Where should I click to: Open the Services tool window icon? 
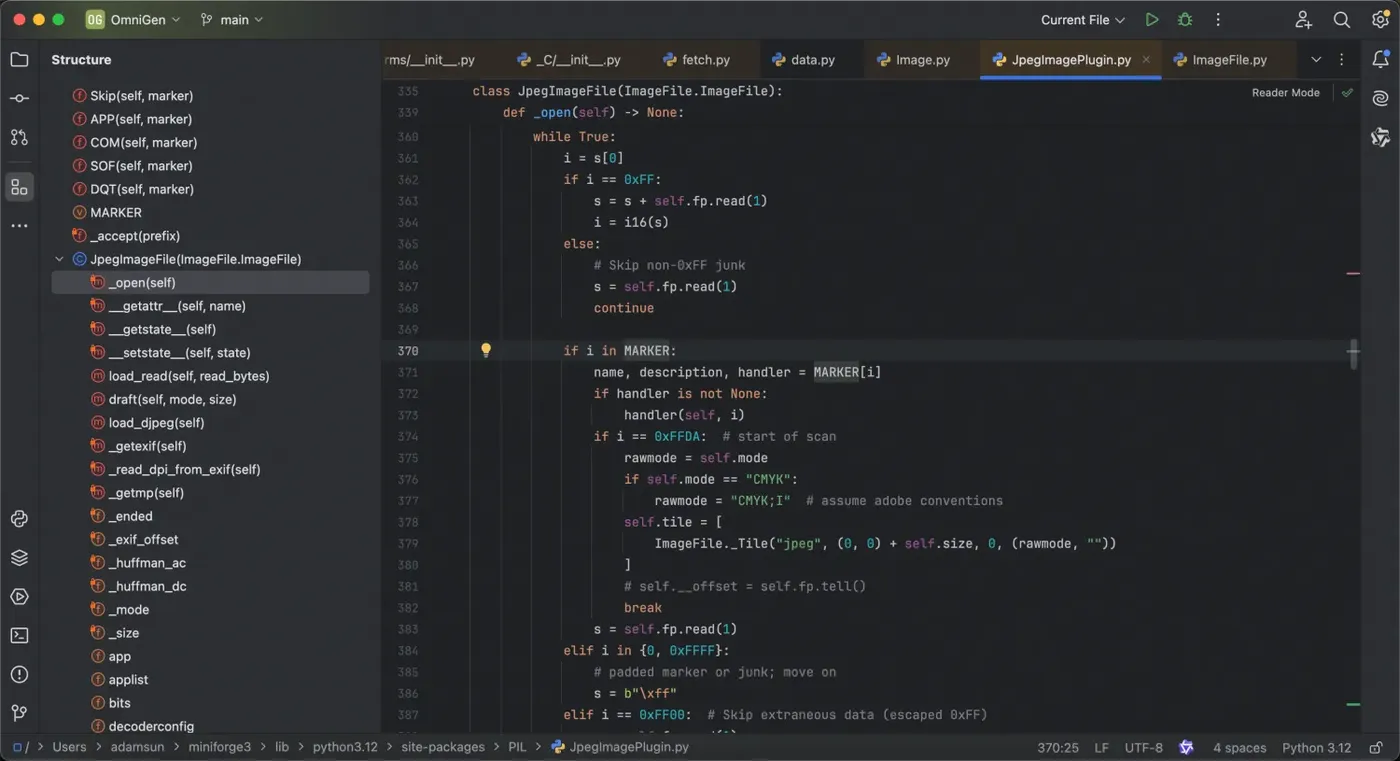19,597
